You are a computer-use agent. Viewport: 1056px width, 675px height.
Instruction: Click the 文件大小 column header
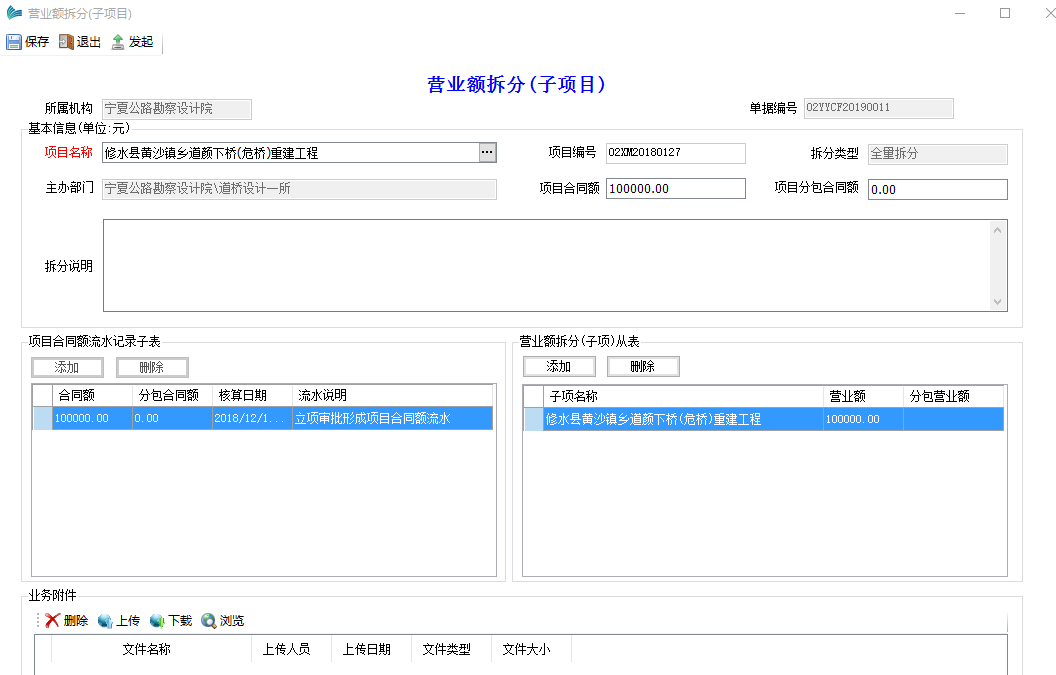(x=532, y=649)
